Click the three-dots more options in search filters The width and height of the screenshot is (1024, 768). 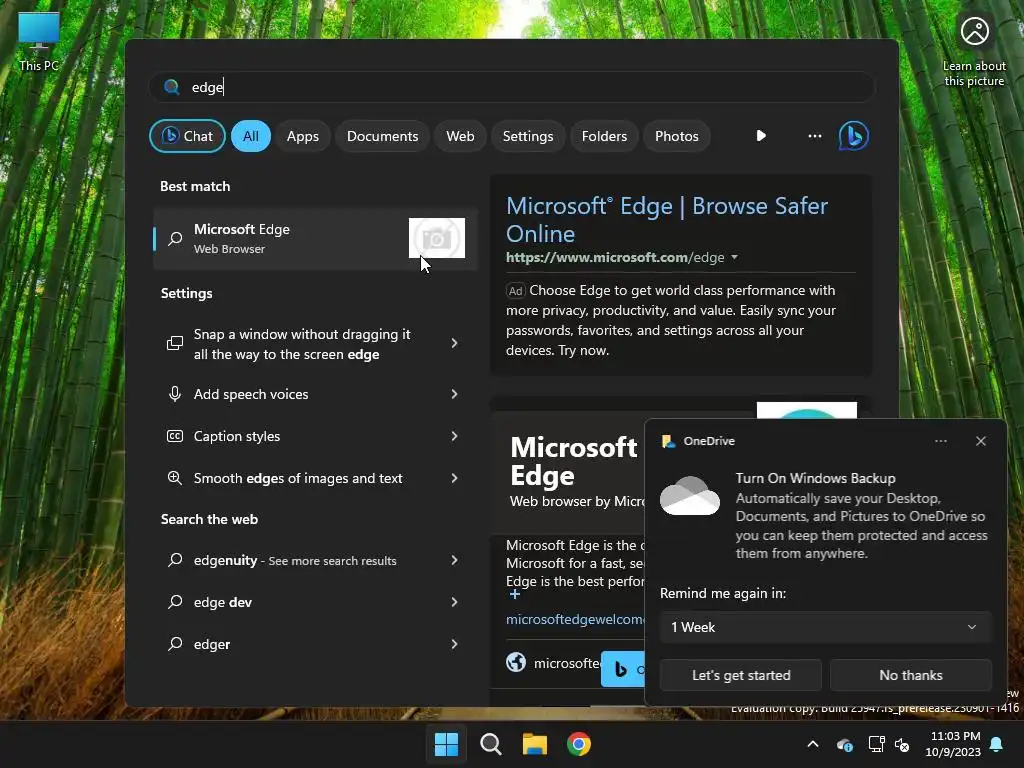tap(814, 136)
